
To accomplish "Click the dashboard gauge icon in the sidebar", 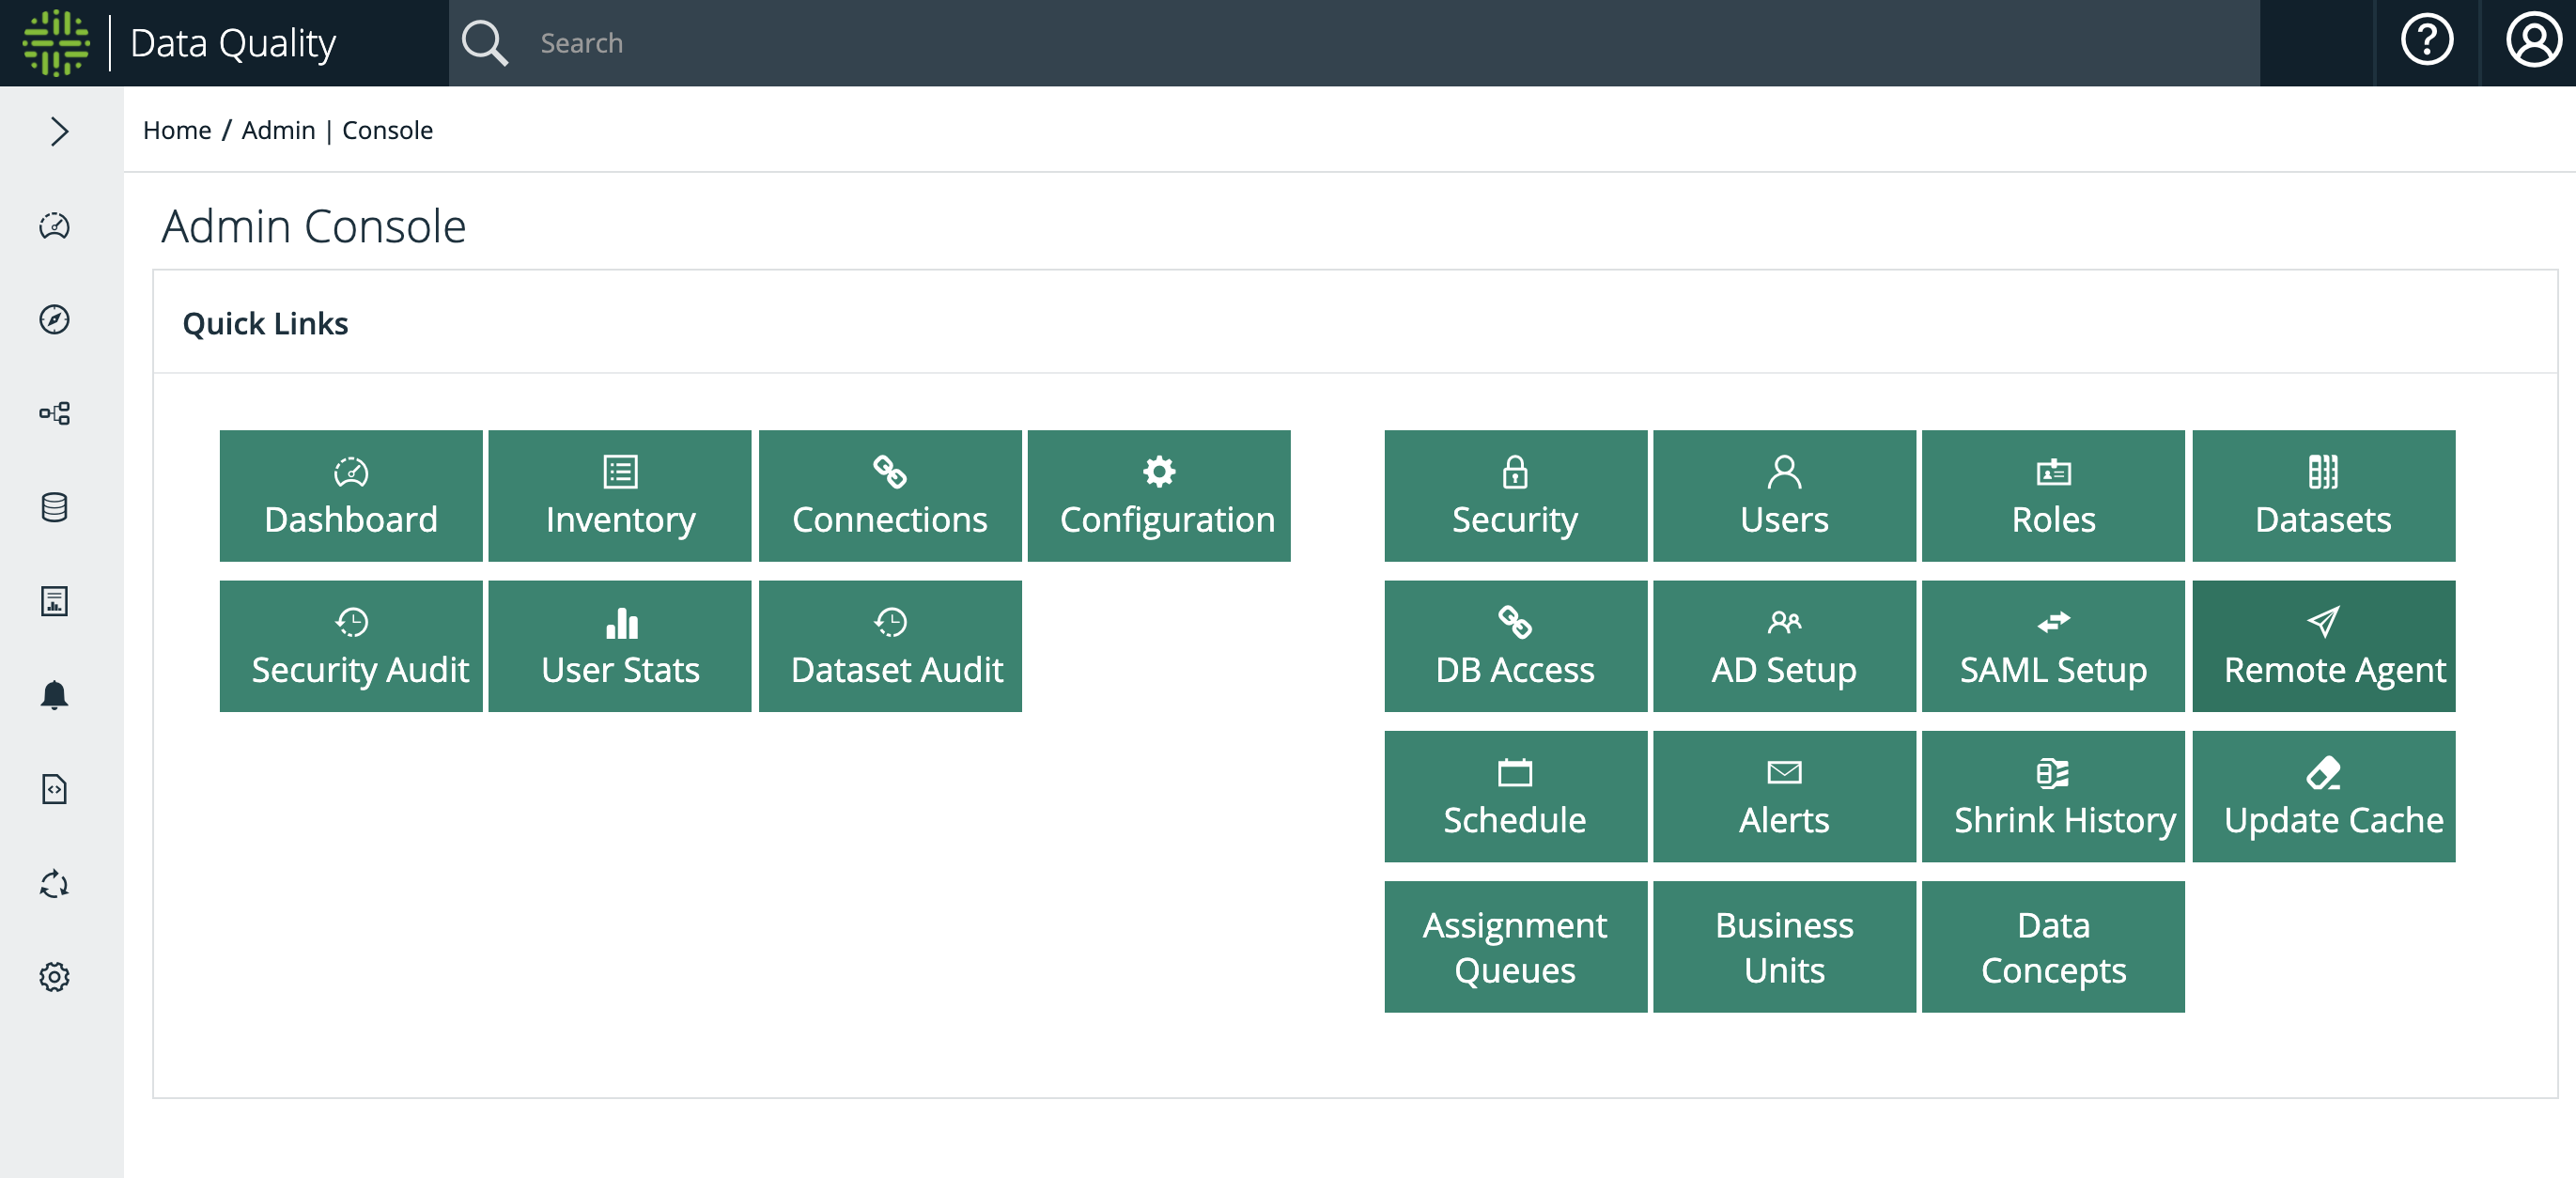I will pyautogui.click(x=55, y=227).
